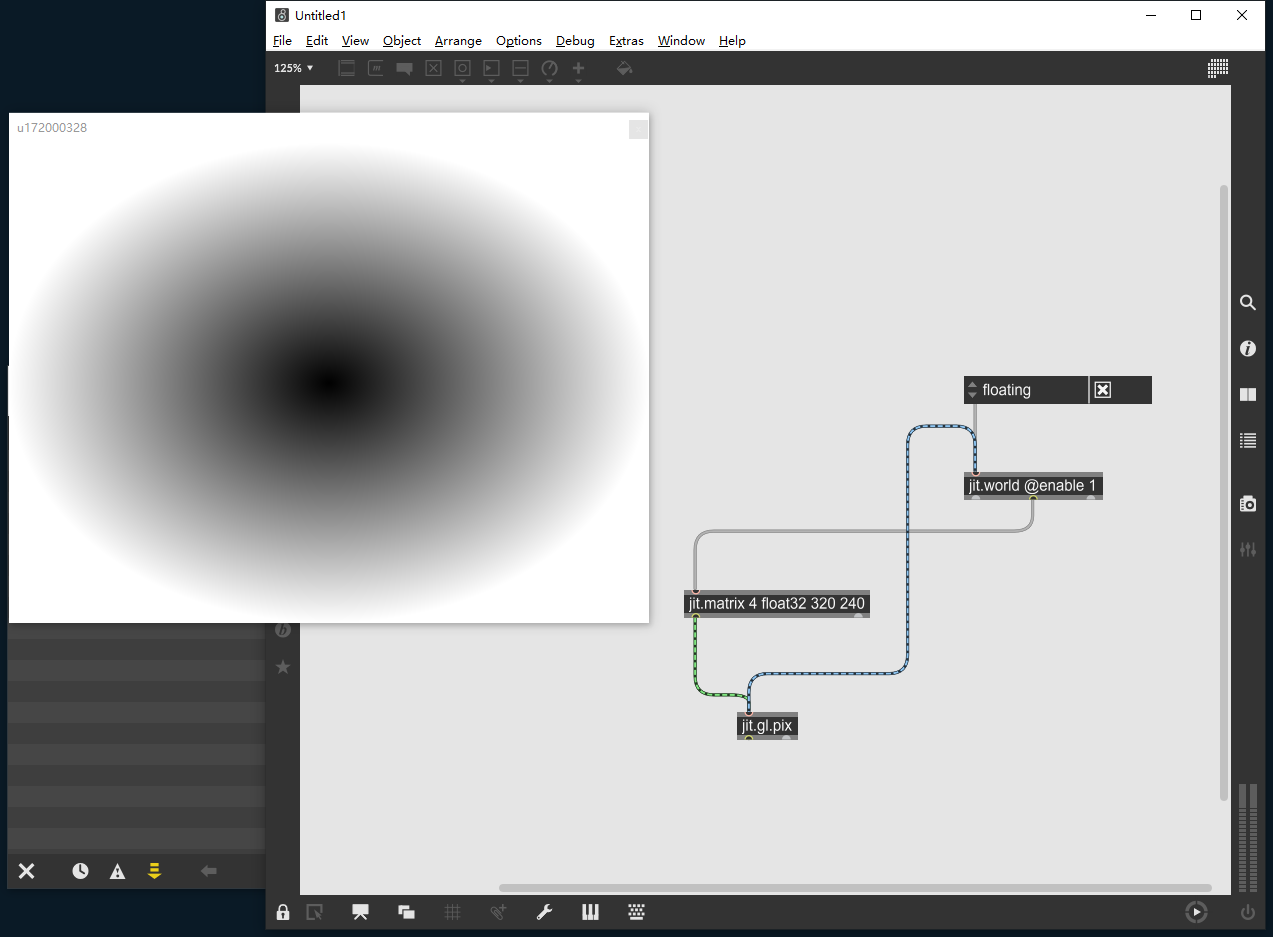1273x937 pixels.
Task: Open the favorites star icon in left toolbar
Action: pos(283,666)
